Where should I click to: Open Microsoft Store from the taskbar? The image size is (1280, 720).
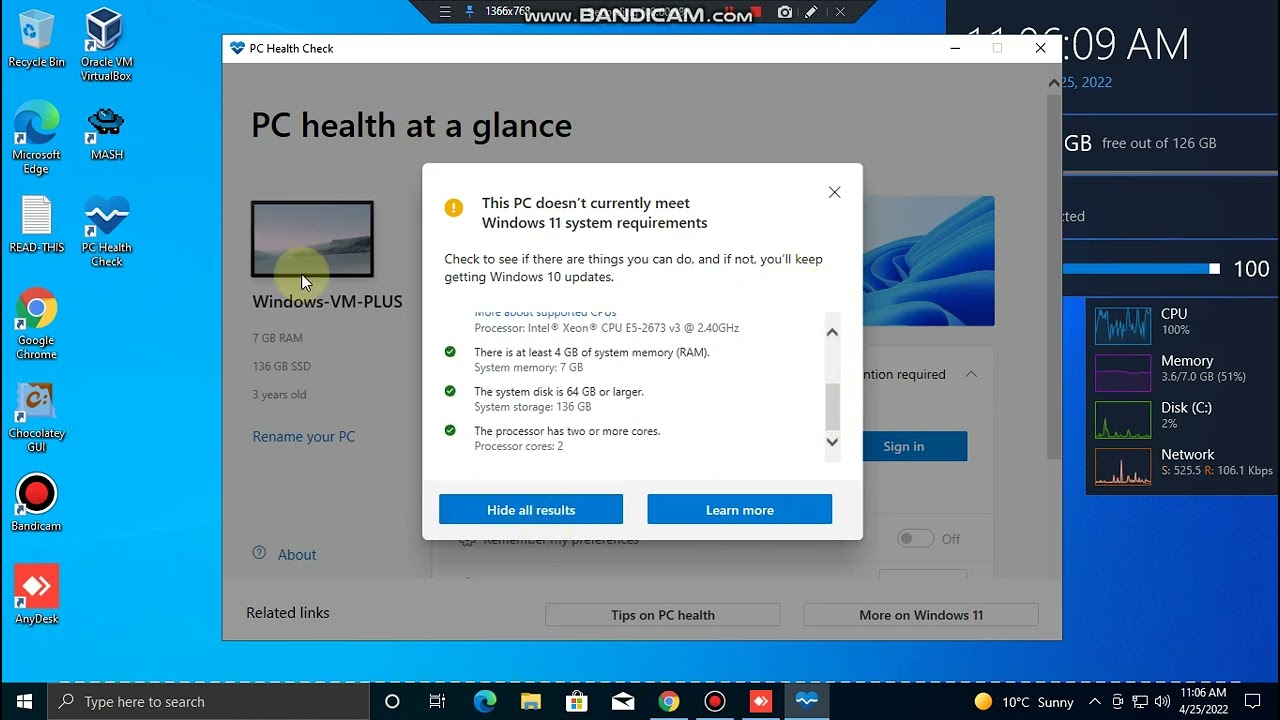tap(576, 701)
